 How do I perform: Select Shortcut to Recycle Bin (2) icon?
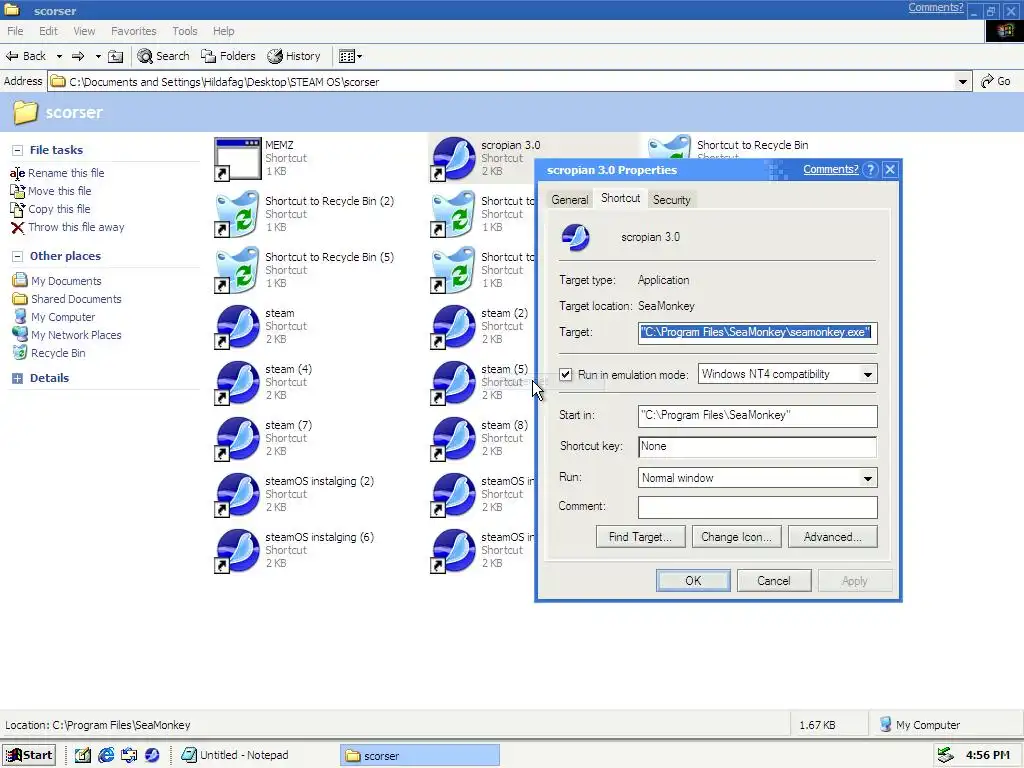coord(238,214)
